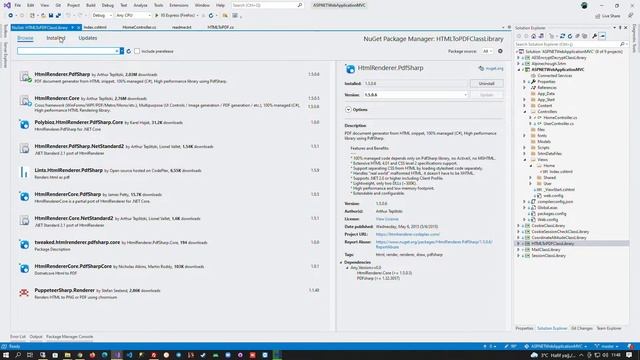Image resolution: width=640 pixels, height=360 pixels.
Task: Collapse the Dependencies section
Action: [x=342, y=262]
